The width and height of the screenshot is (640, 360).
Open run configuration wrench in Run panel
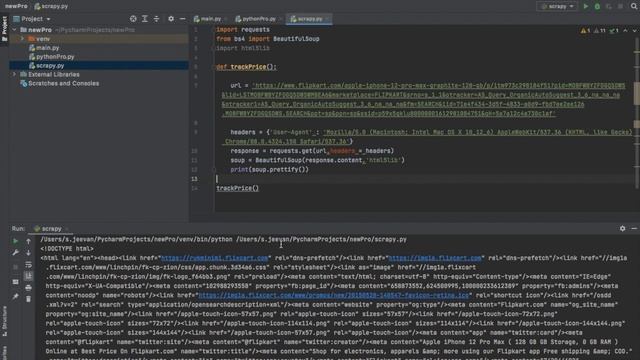pos(15,253)
